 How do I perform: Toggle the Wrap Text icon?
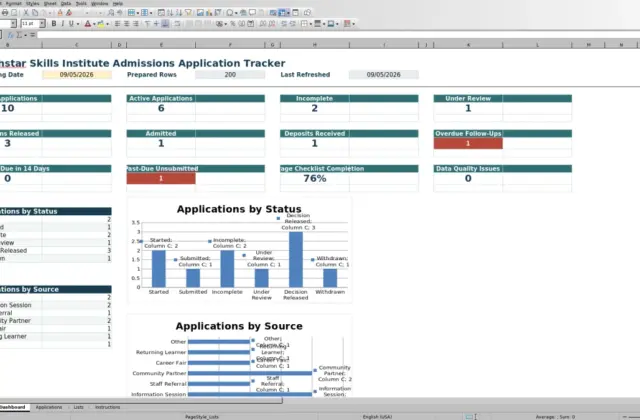click(x=177, y=24)
